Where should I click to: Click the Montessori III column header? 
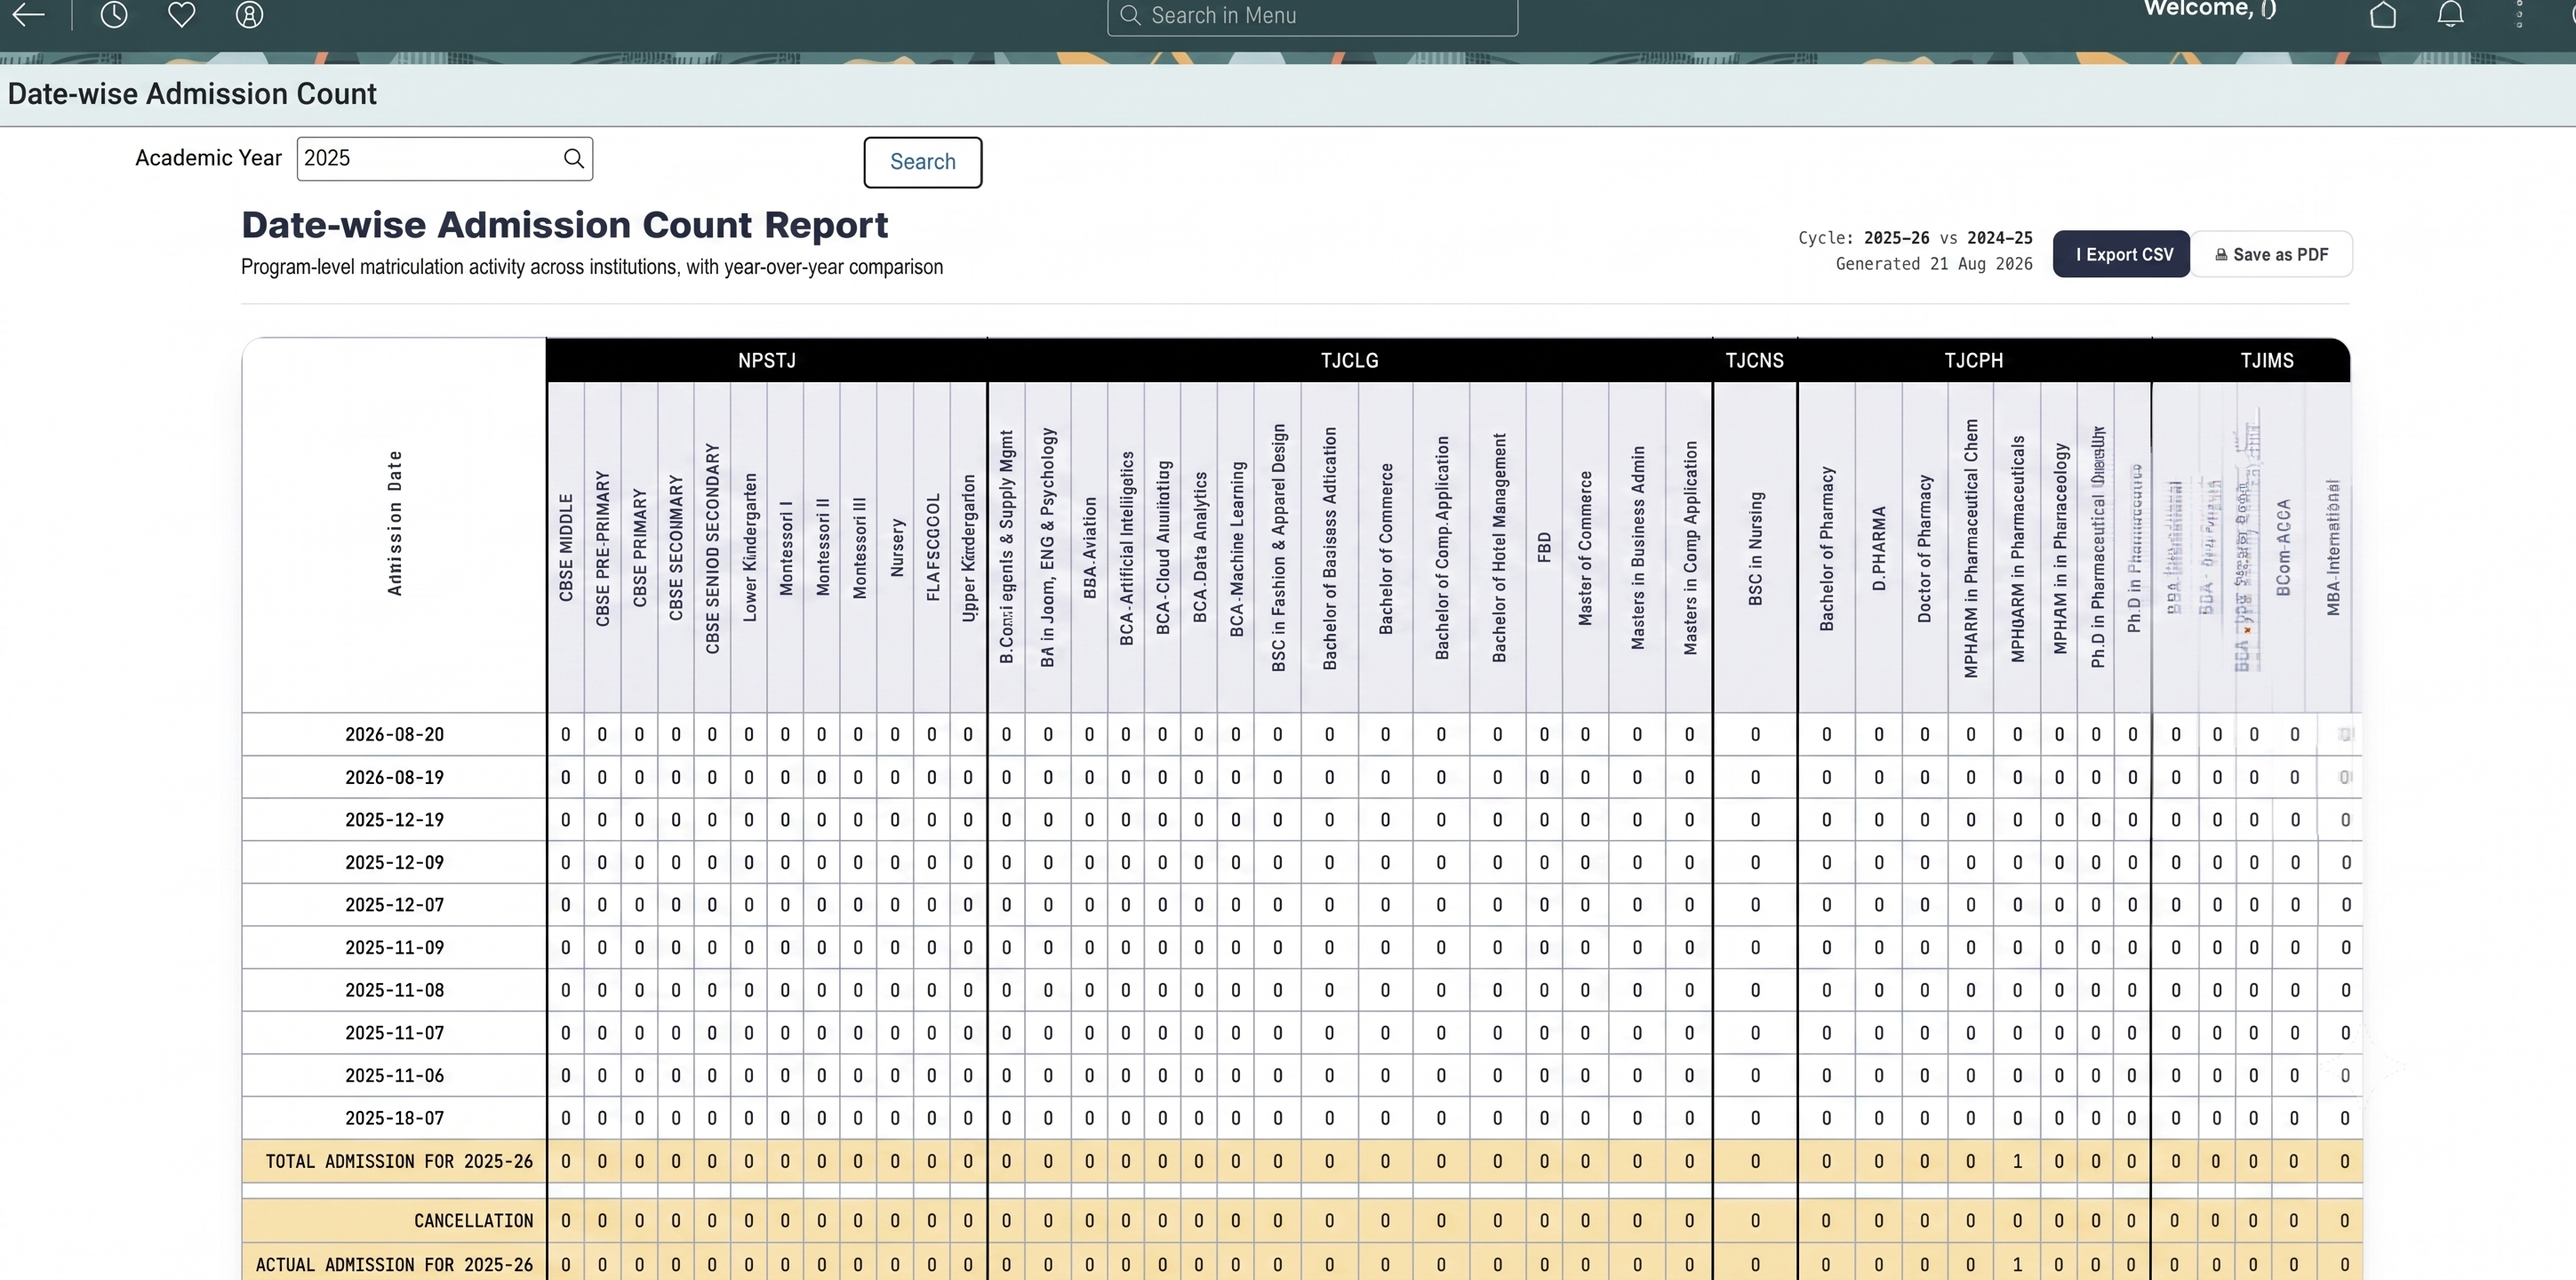tap(859, 548)
